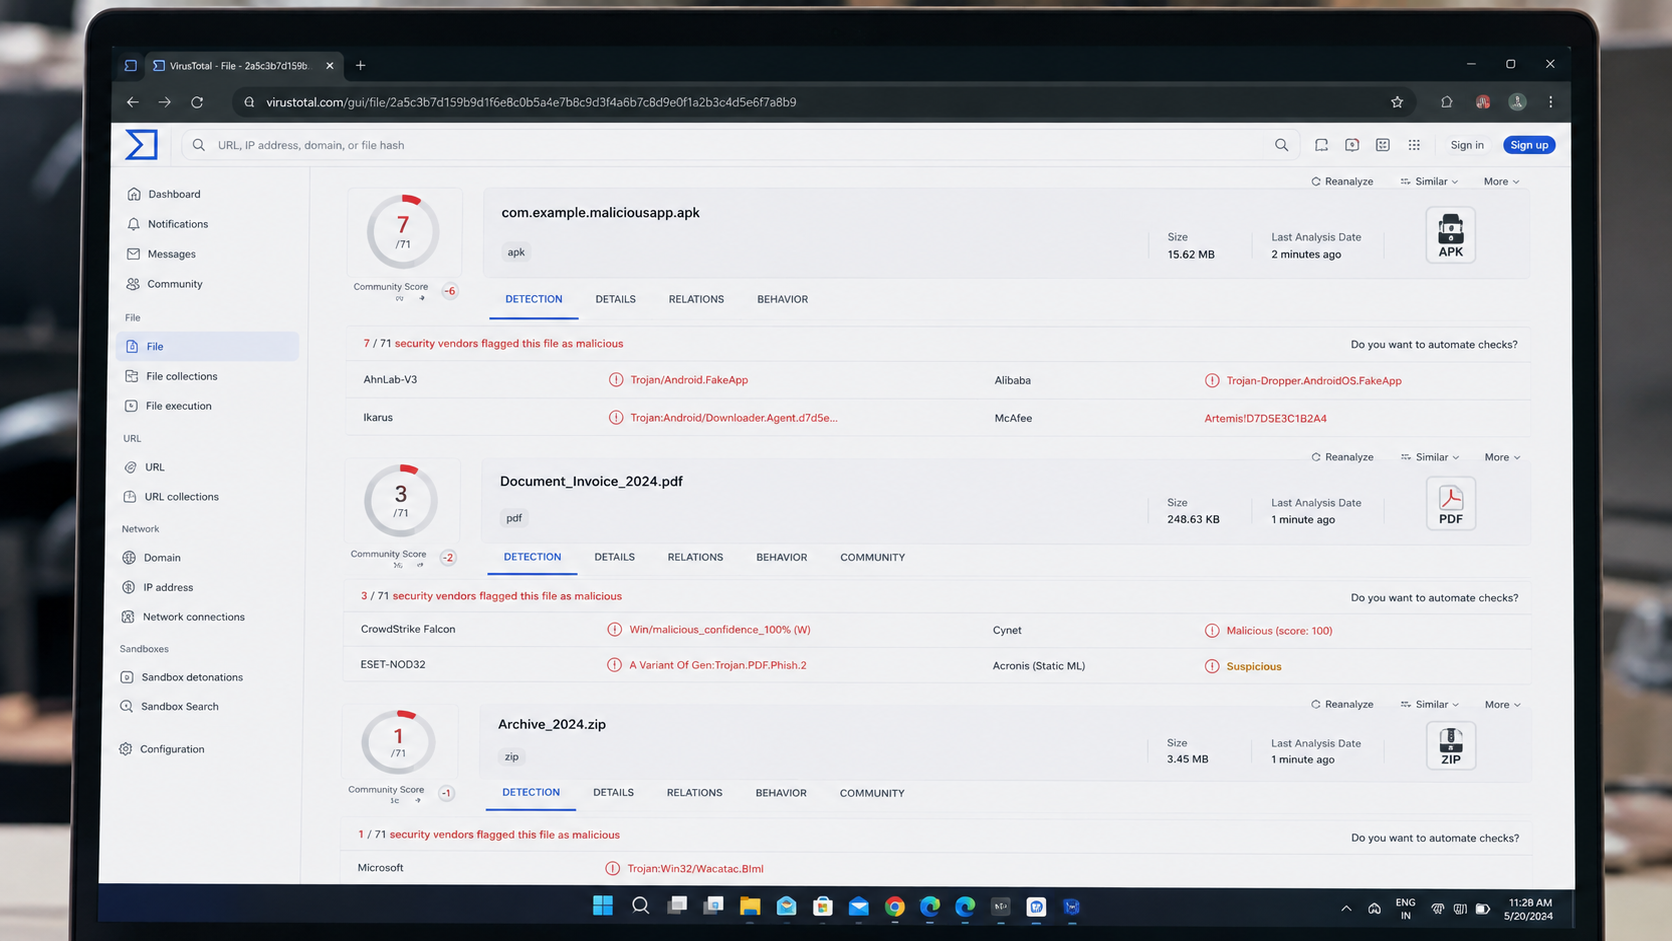Click the Suspicious result for Acronis (Static ML)

(1254, 666)
